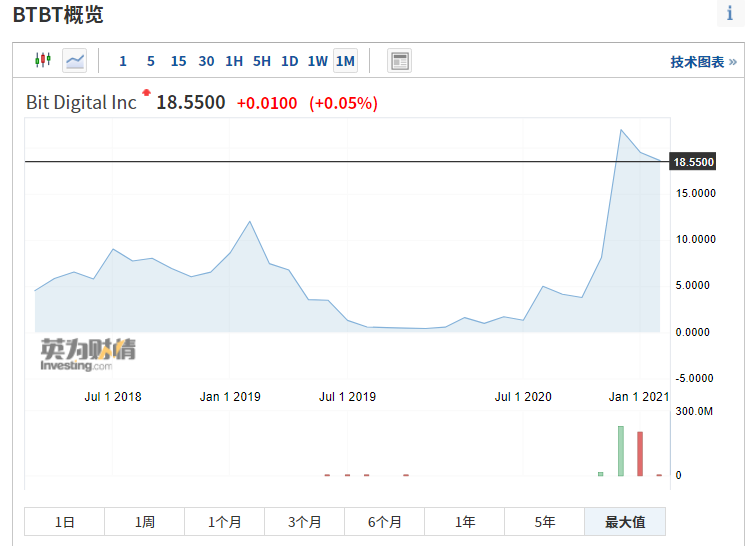The height and width of the screenshot is (546, 753).
Task: Set chart interval to 5 minutes
Action: (150, 61)
